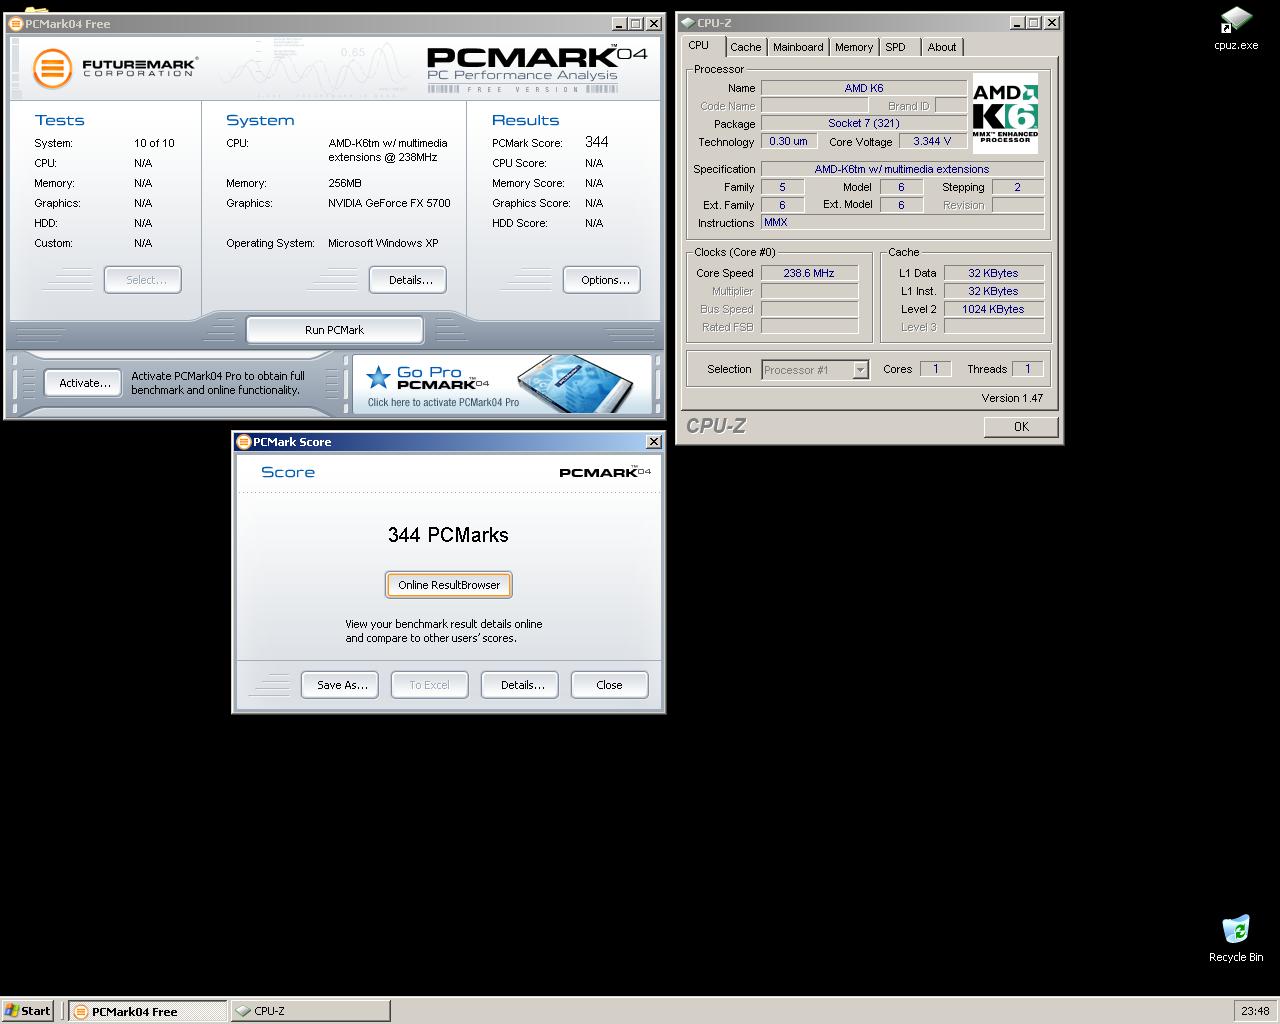Close the PCMark Score dialog with X

pyautogui.click(x=654, y=441)
